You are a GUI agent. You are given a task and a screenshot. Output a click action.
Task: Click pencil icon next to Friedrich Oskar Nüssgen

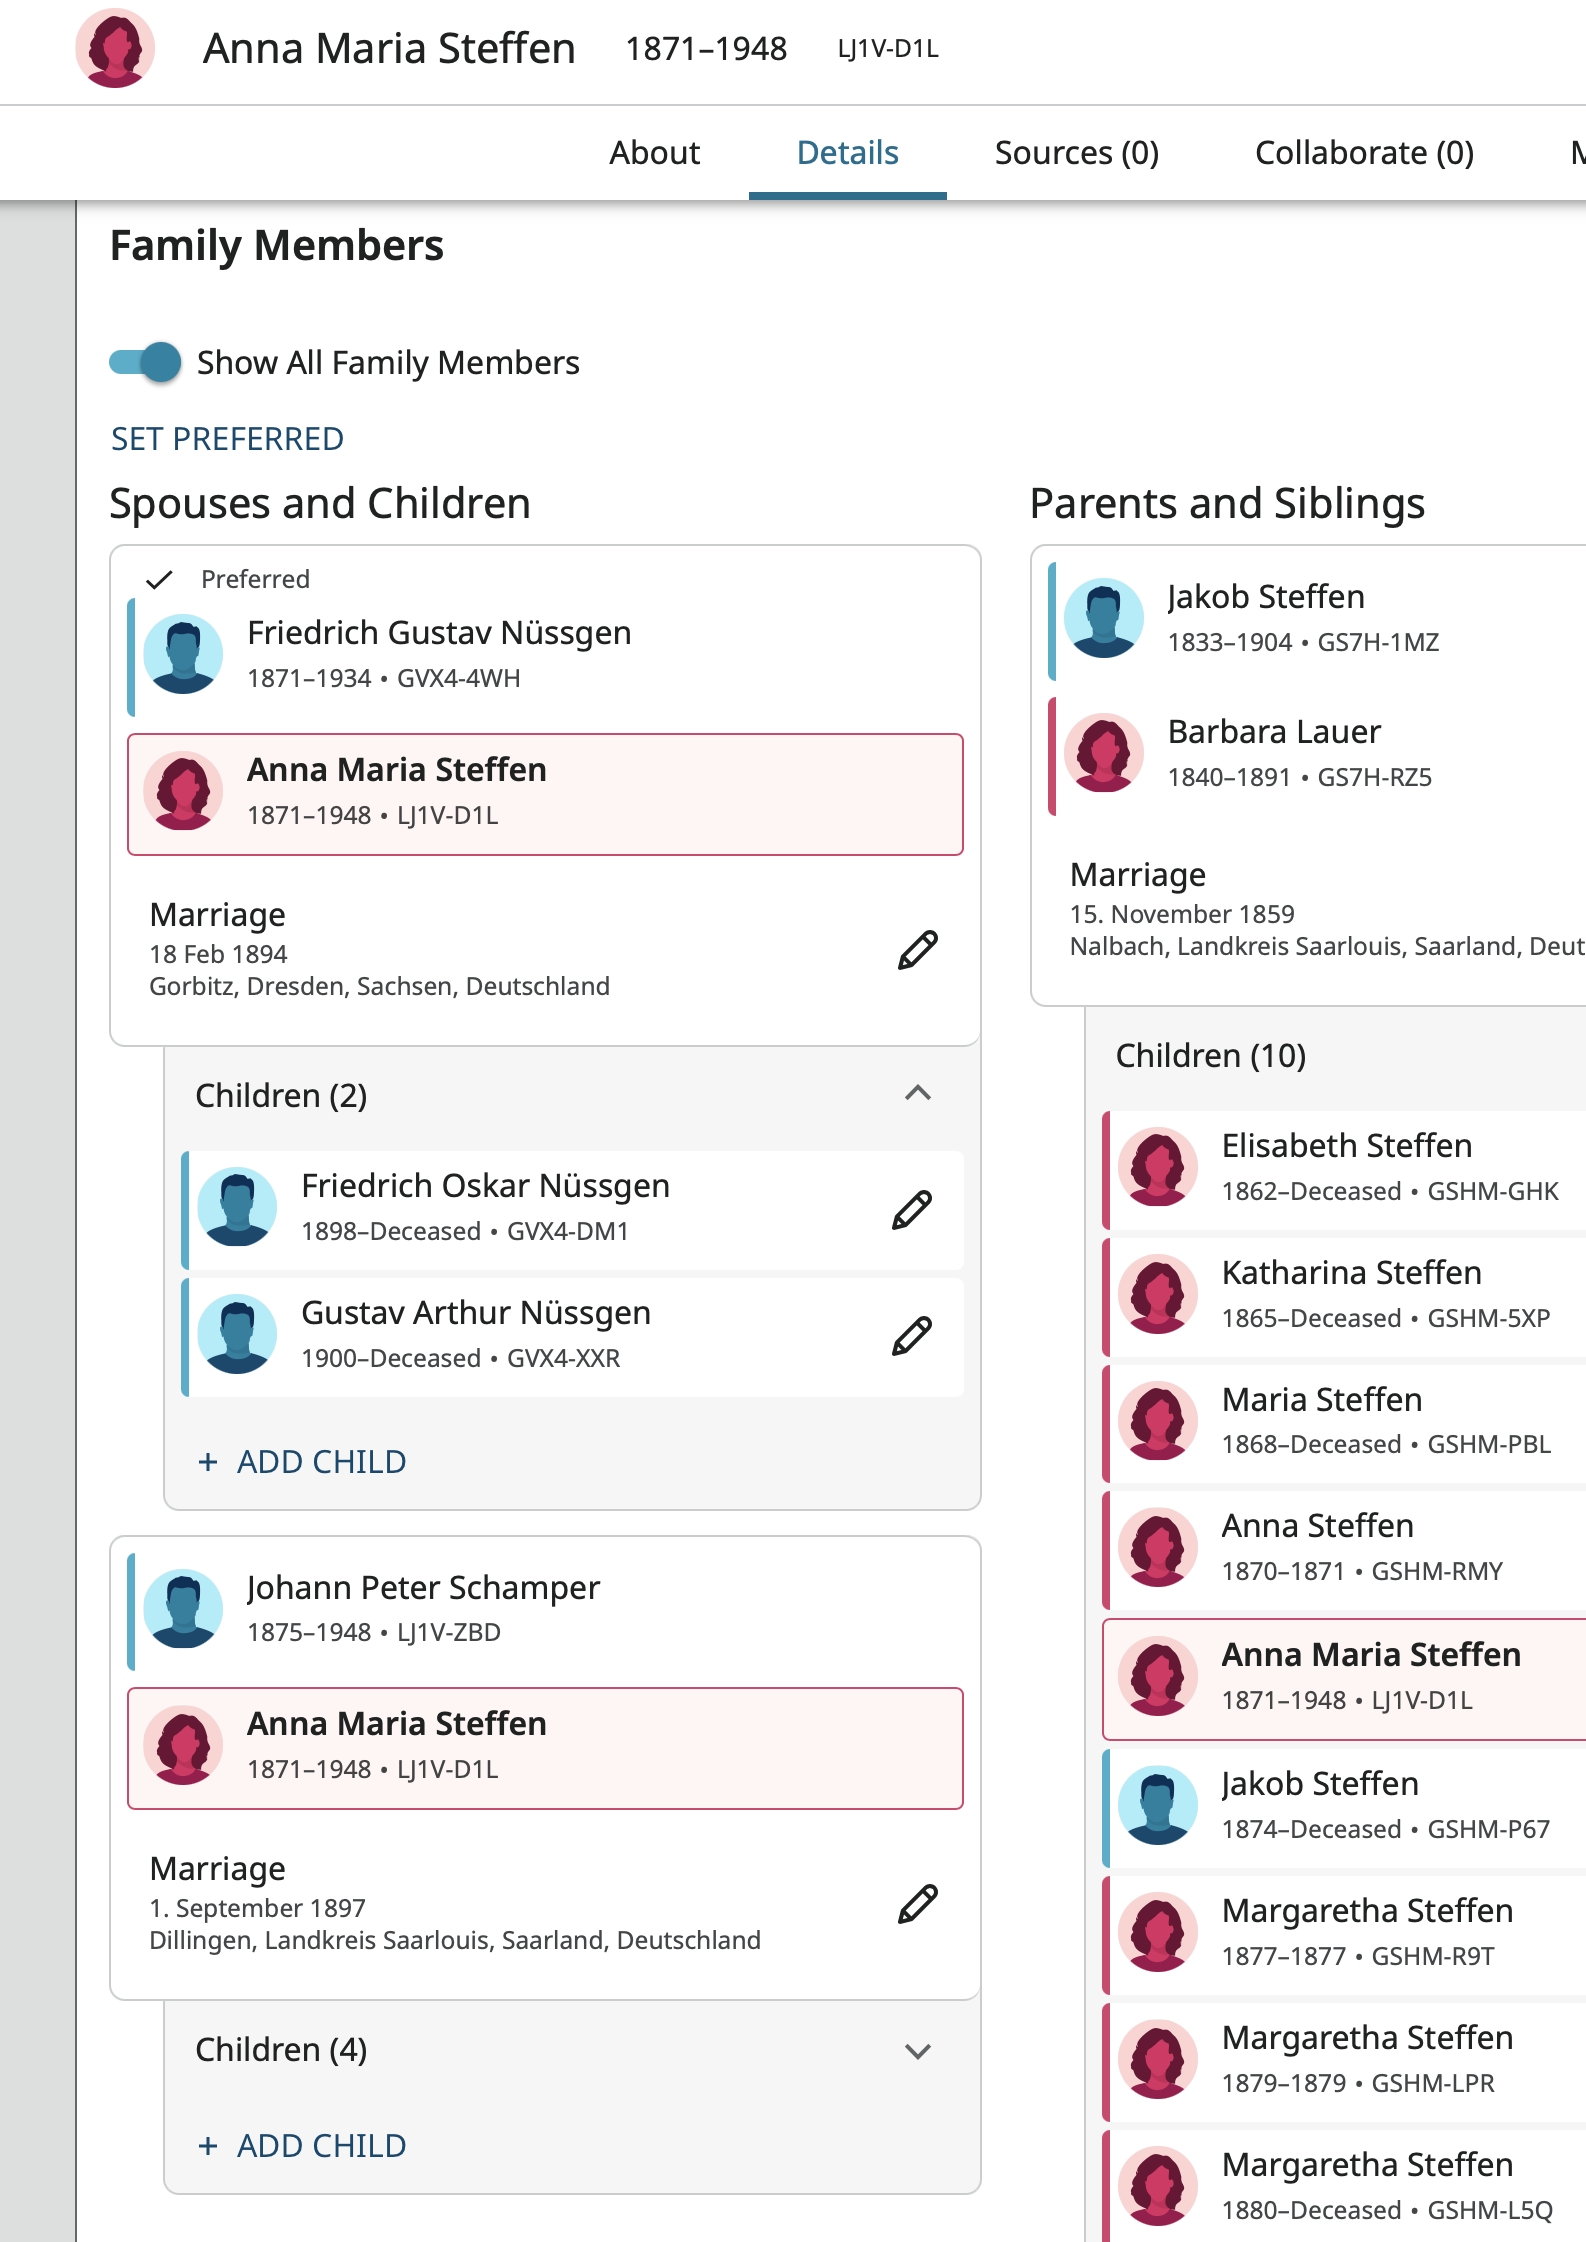point(912,1210)
